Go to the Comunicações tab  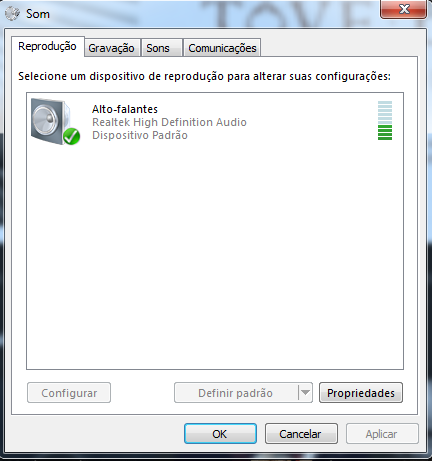point(222,48)
